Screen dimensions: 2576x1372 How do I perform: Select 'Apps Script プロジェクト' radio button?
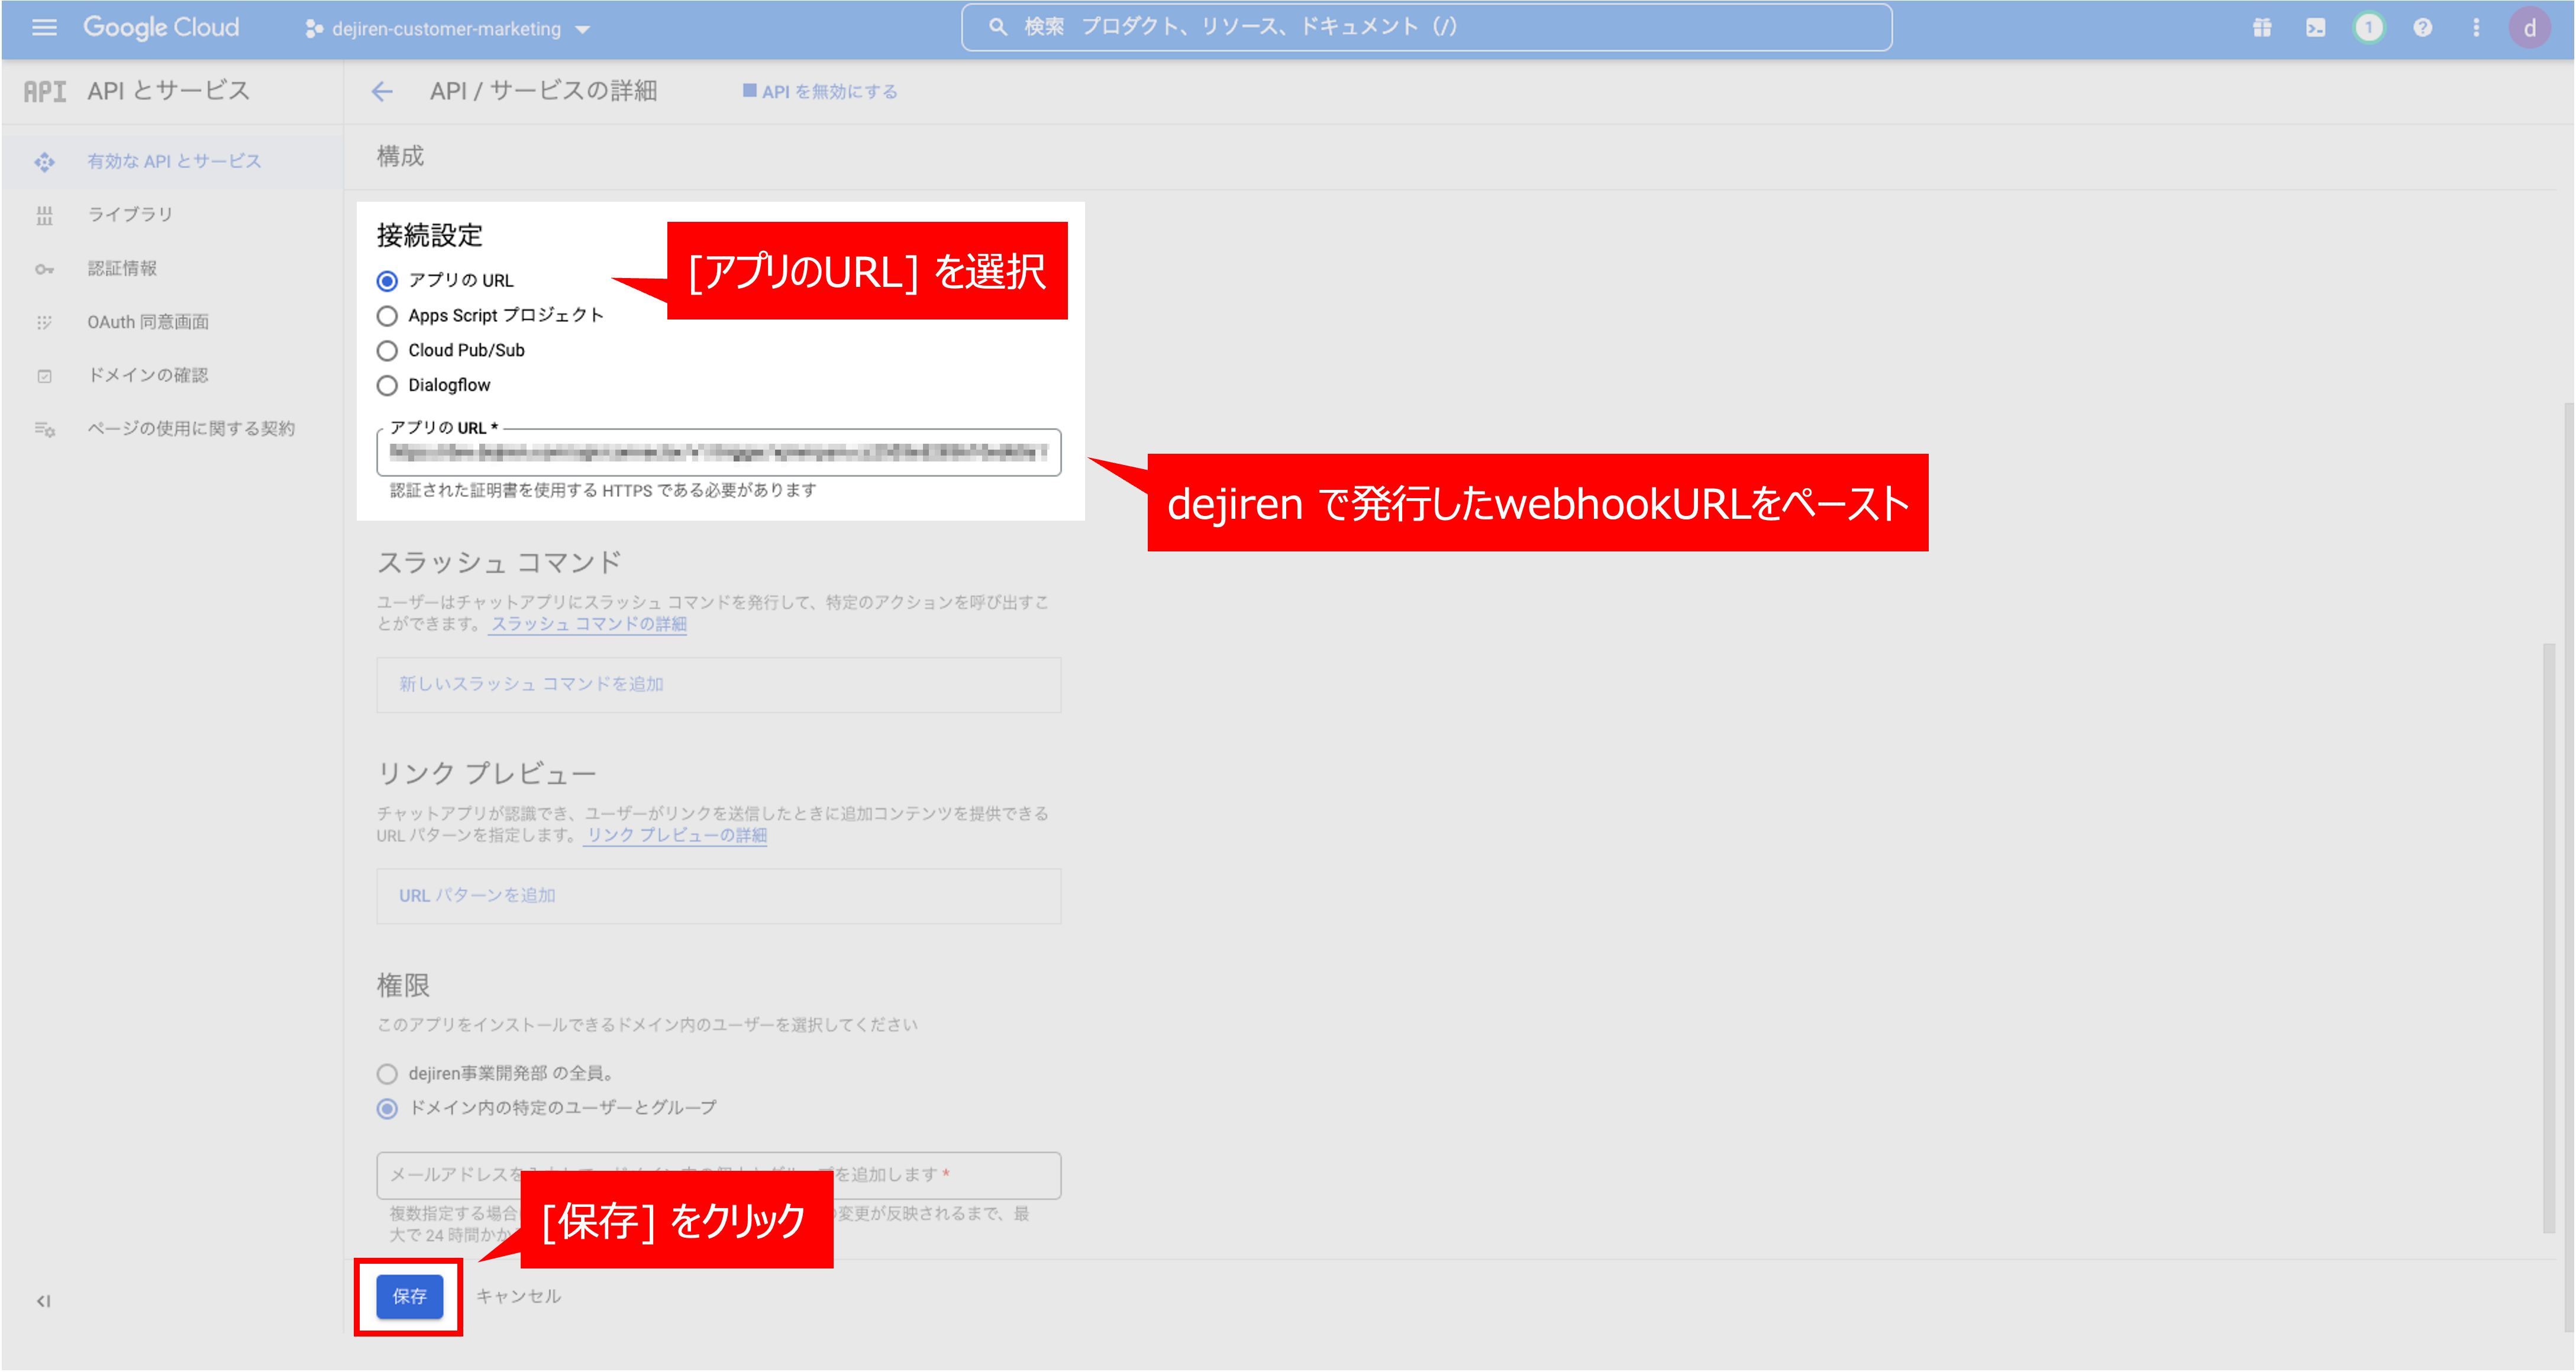[x=387, y=316]
